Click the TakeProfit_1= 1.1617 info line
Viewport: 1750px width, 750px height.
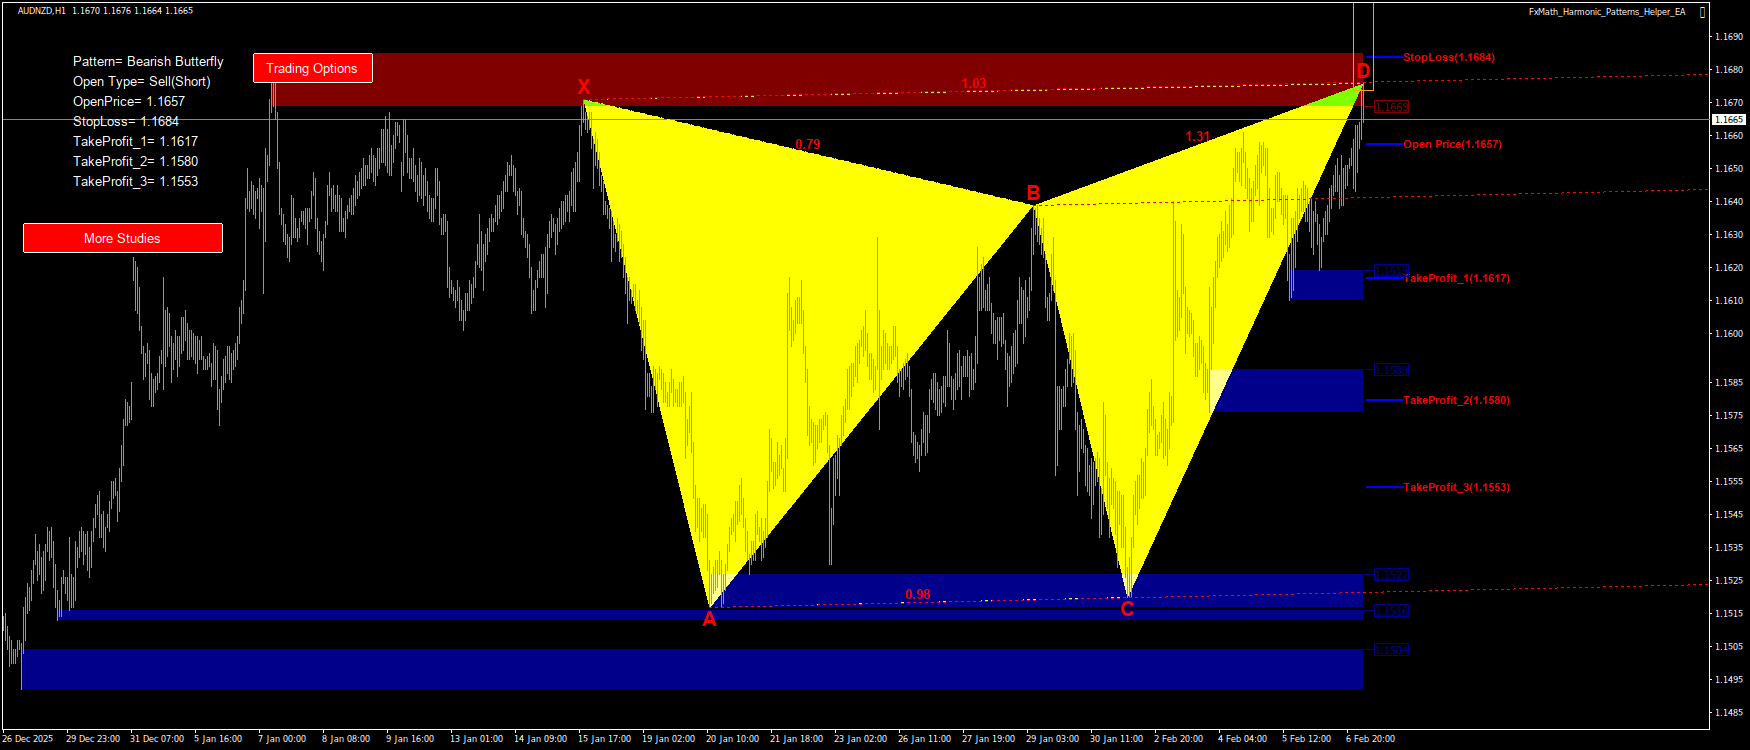[136, 142]
